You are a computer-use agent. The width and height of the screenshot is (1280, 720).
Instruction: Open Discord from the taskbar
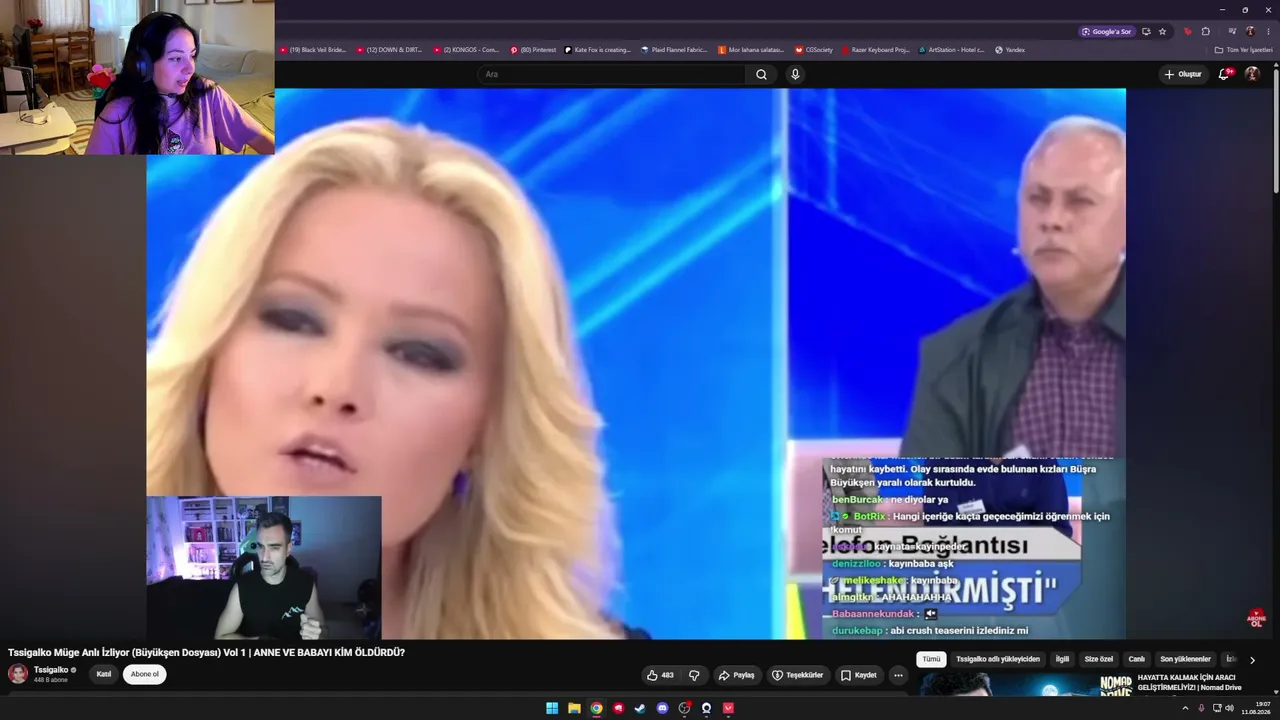[662, 708]
